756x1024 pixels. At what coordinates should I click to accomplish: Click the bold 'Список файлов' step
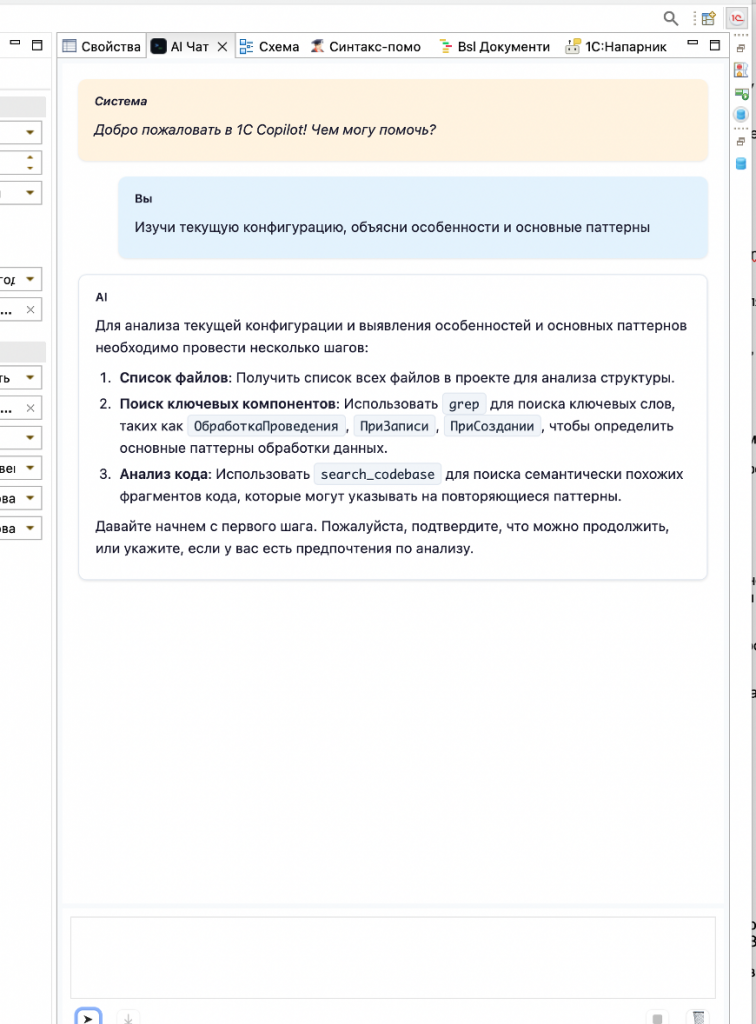click(x=174, y=378)
